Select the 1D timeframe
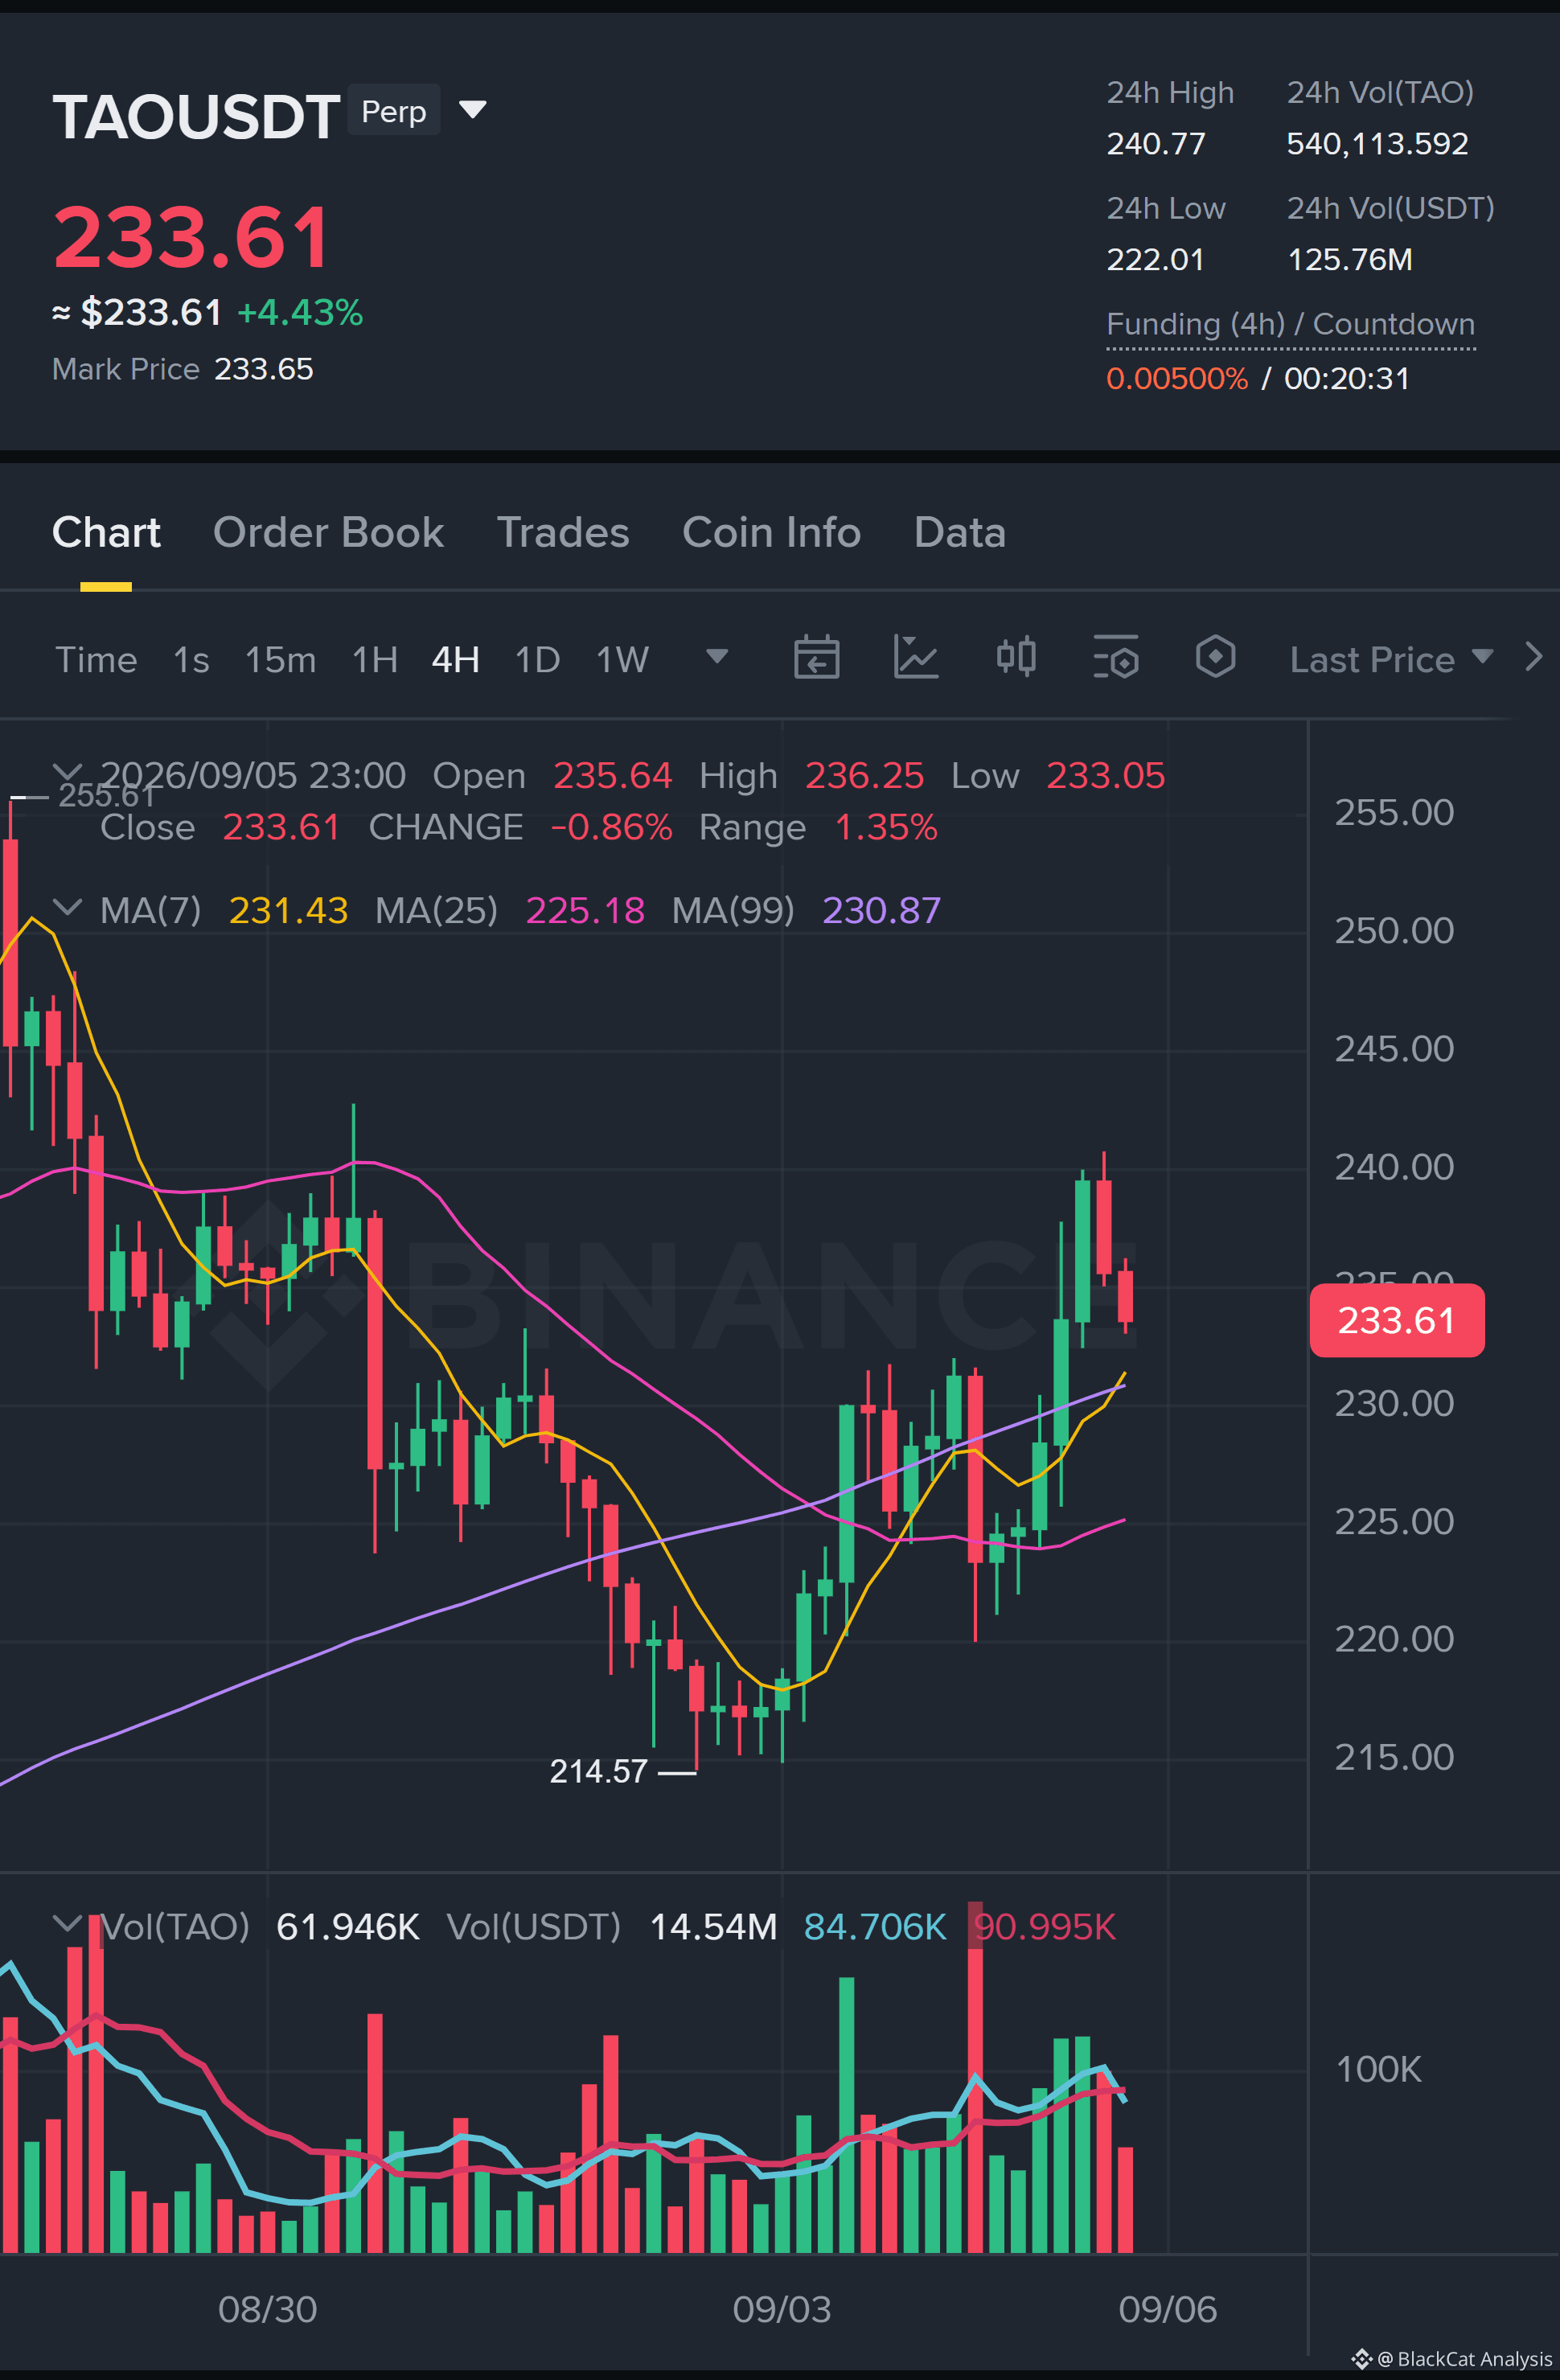Viewport: 1560px width, 2380px height. point(537,660)
